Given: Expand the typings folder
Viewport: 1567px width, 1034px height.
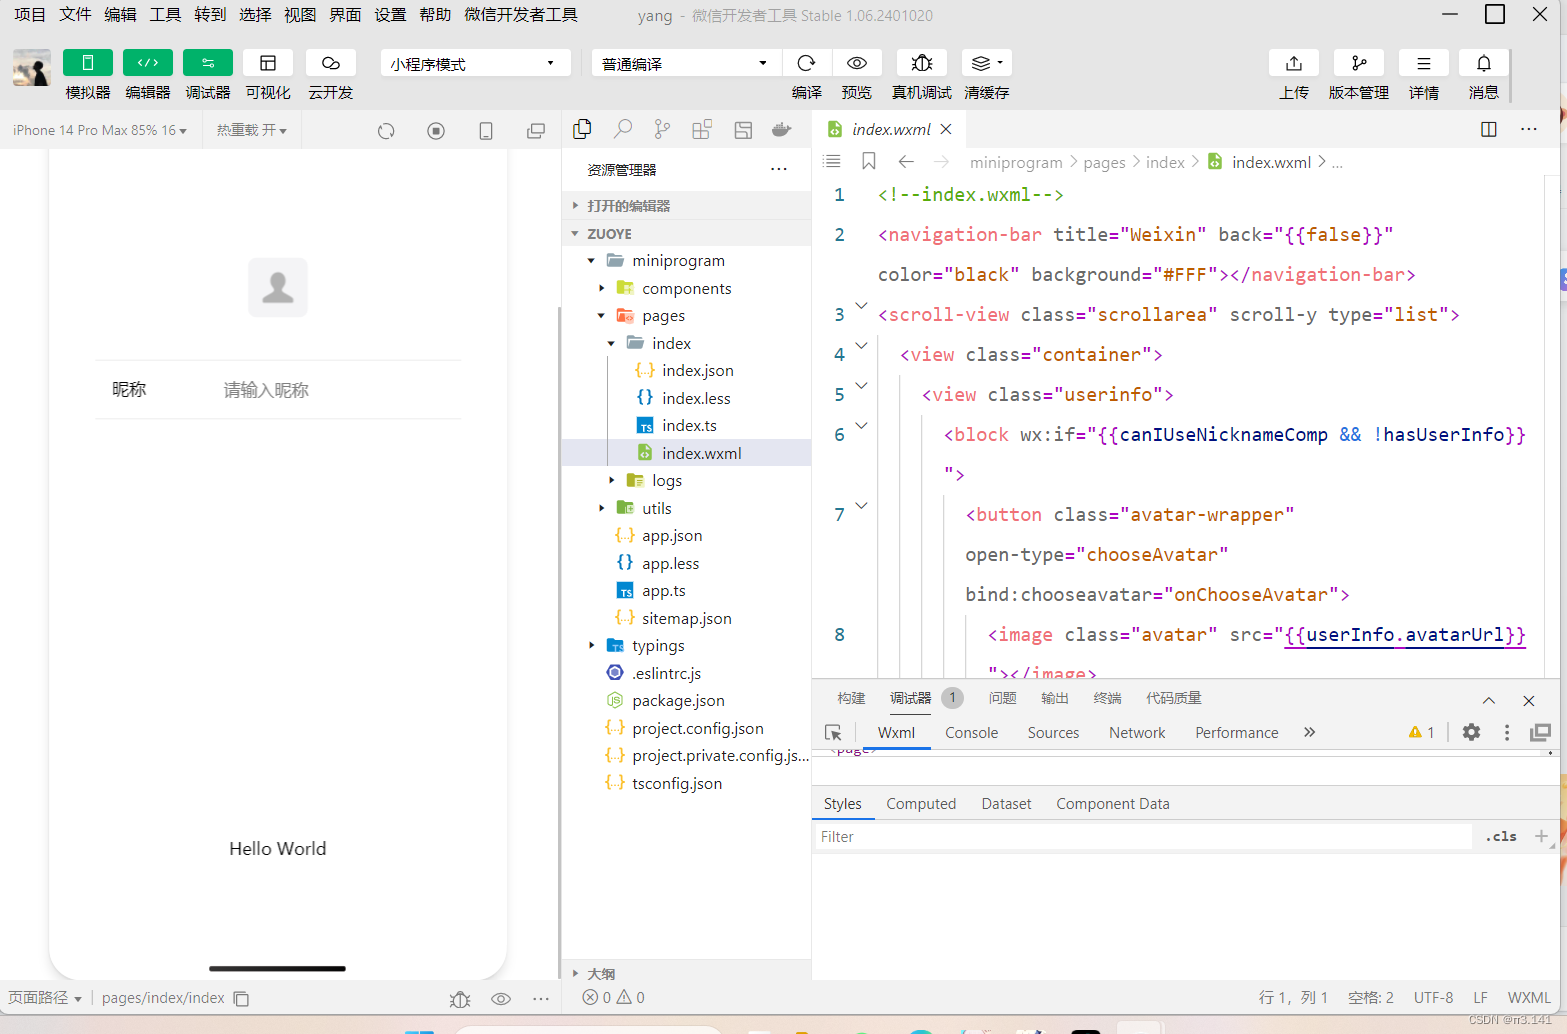Looking at the screenshot, I should [686, 645].
